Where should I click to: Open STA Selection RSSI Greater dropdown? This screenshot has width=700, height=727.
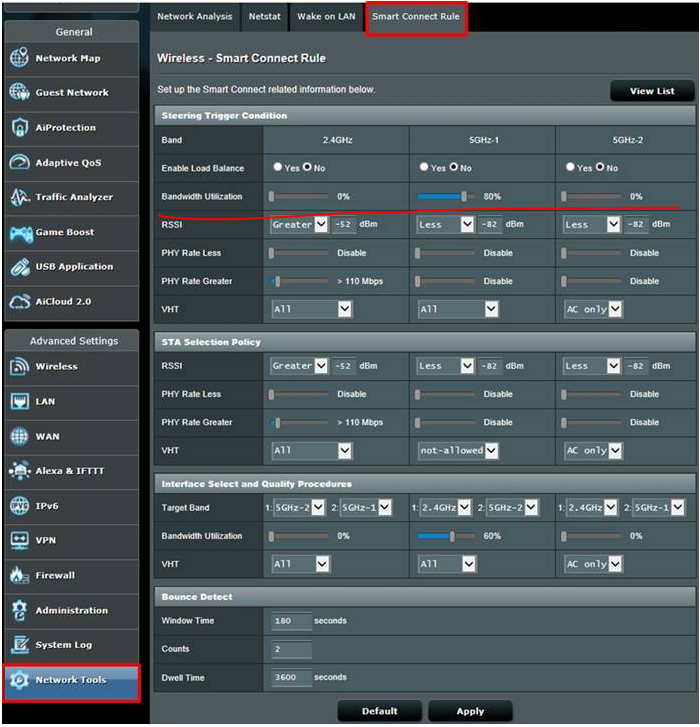pos(299,366)
